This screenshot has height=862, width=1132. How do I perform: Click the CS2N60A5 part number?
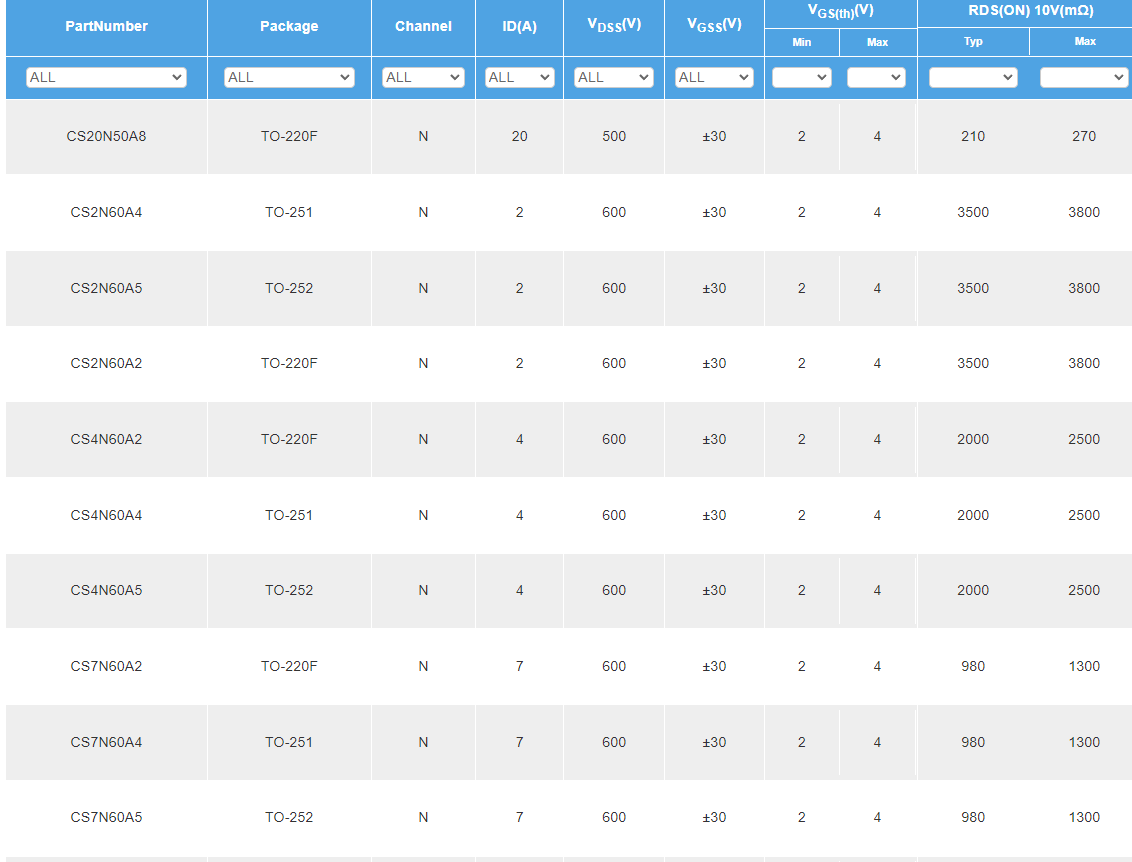pos(106,288)
